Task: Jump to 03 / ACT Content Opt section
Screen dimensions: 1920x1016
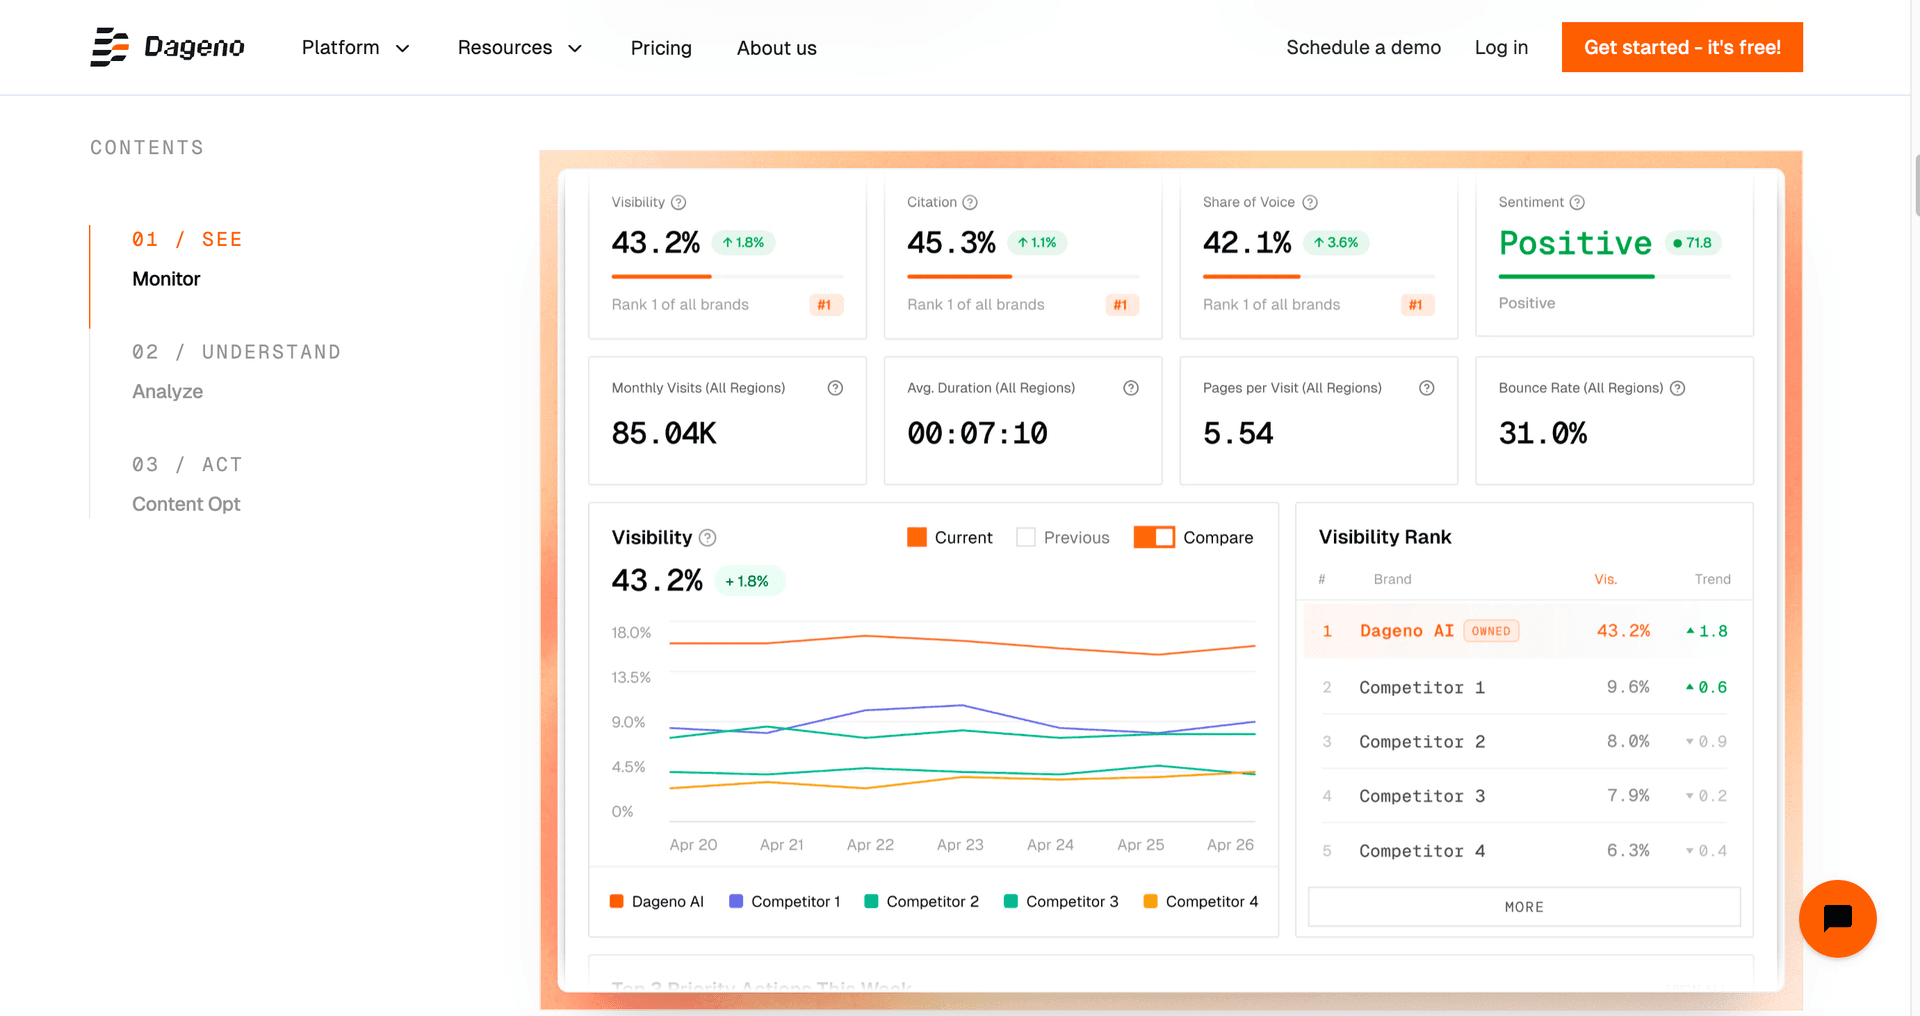Action: pos(187,484)
